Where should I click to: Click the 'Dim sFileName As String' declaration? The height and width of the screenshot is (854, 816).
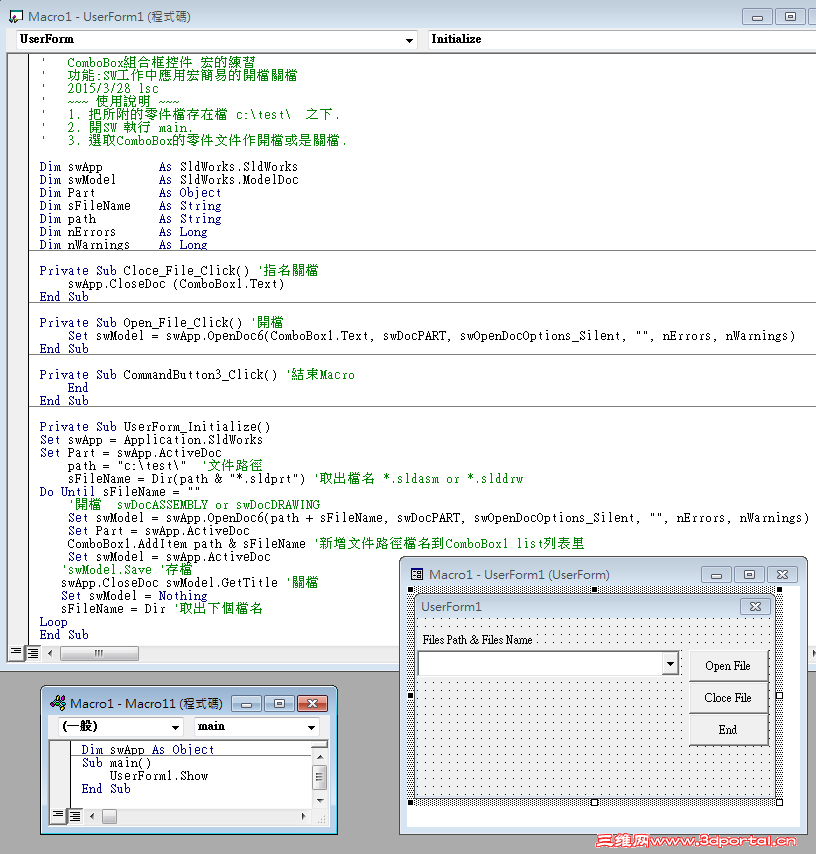click(130, 206)
